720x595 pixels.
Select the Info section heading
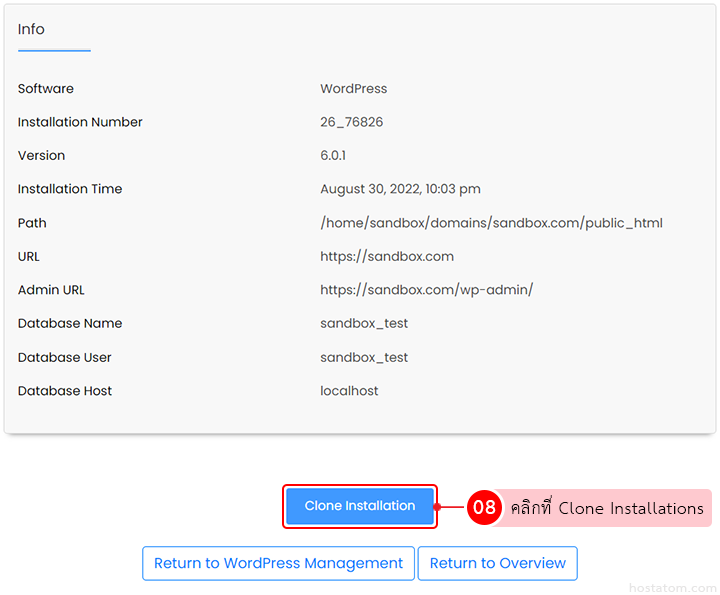pos(31,29)
